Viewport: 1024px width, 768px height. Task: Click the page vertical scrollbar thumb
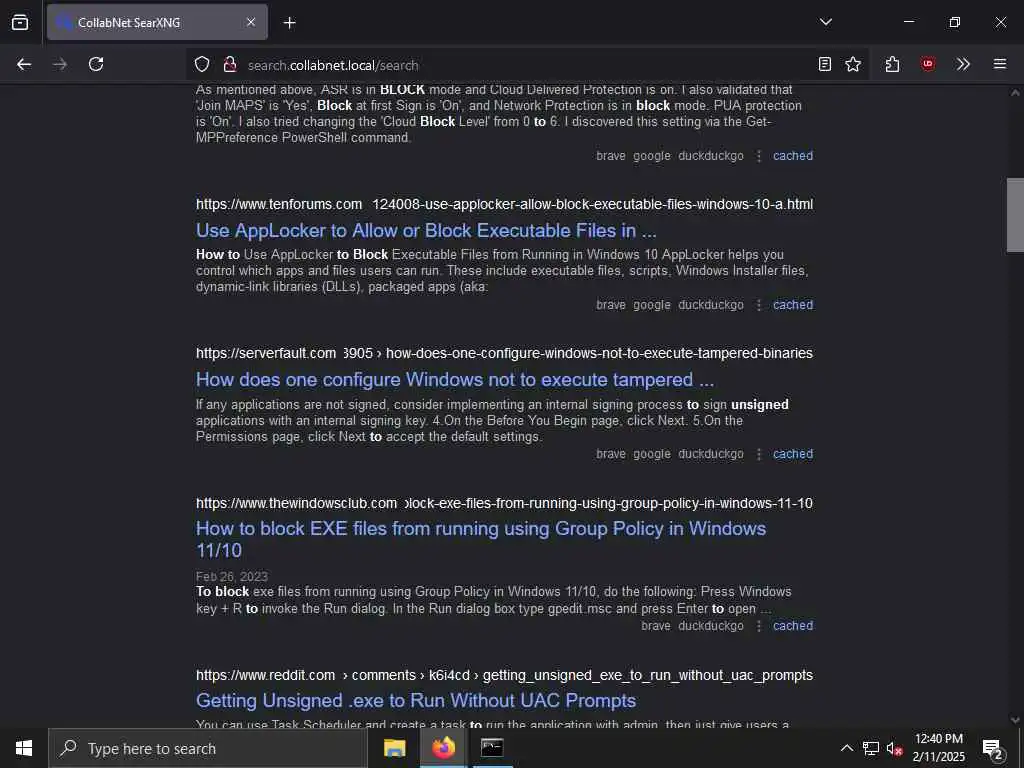pyautogui.click(x=1015, y=214)
